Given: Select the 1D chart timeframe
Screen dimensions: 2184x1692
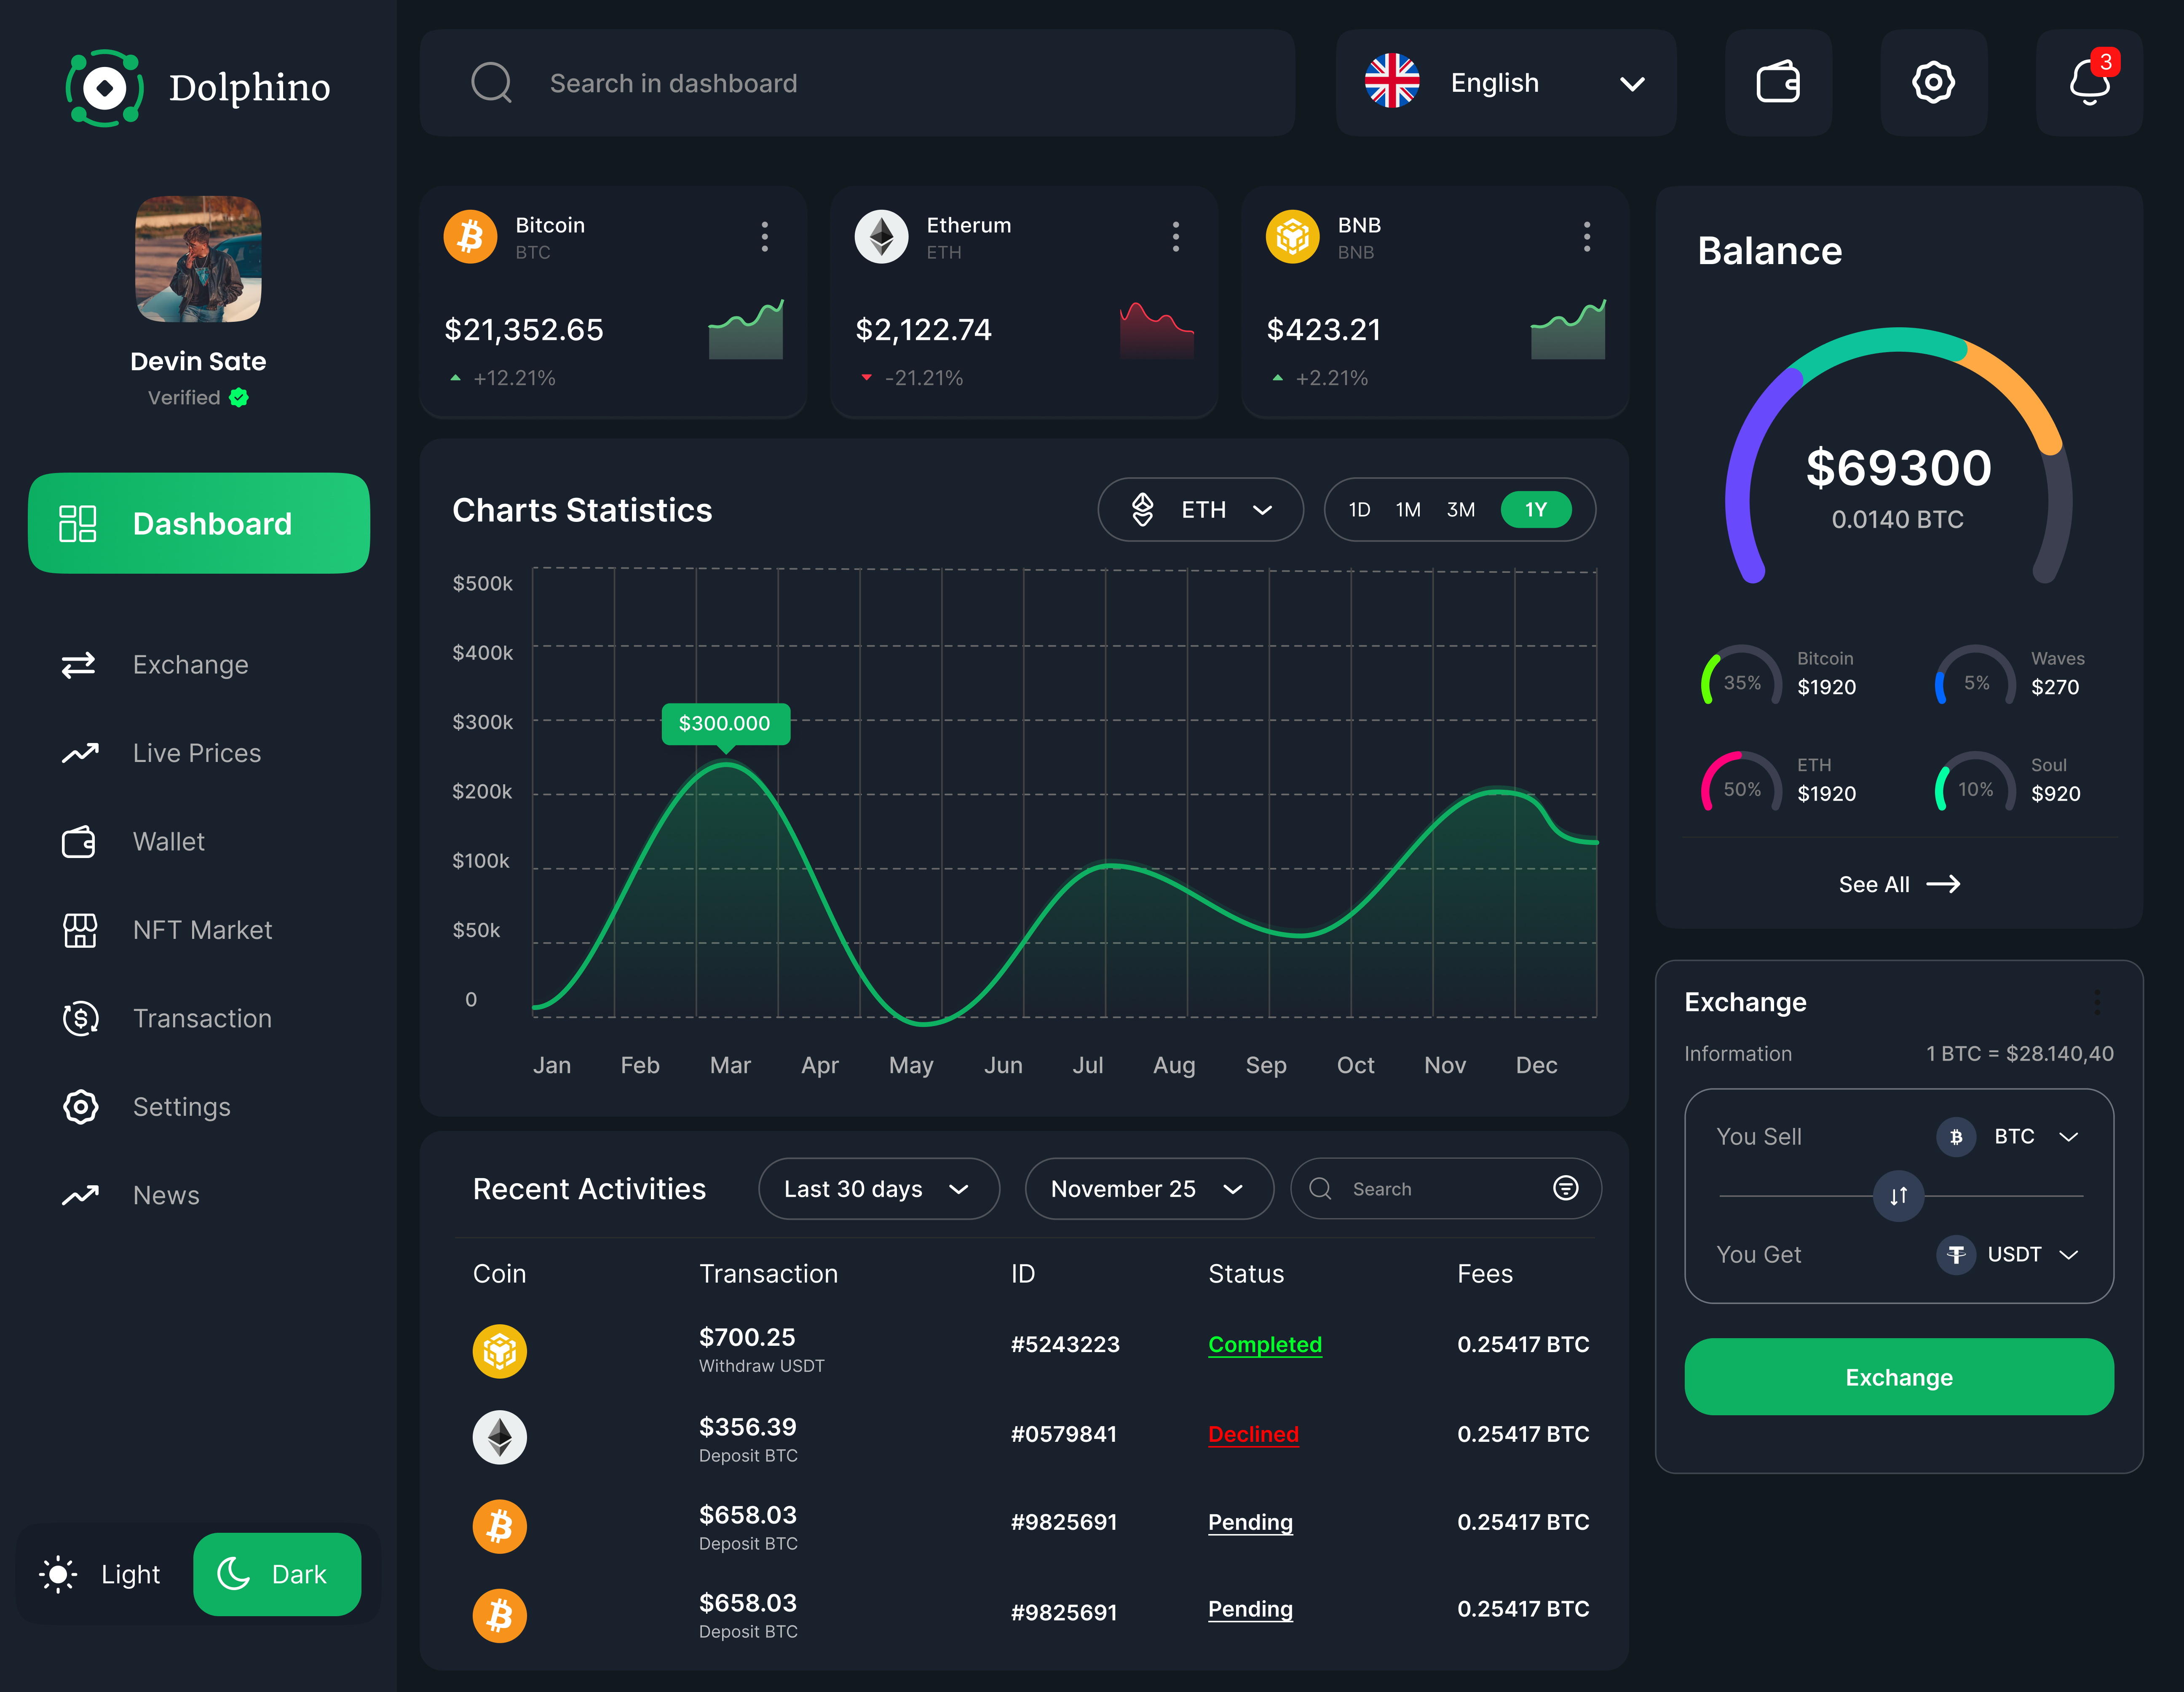Looking at the screenshot, I should 1359,509.
